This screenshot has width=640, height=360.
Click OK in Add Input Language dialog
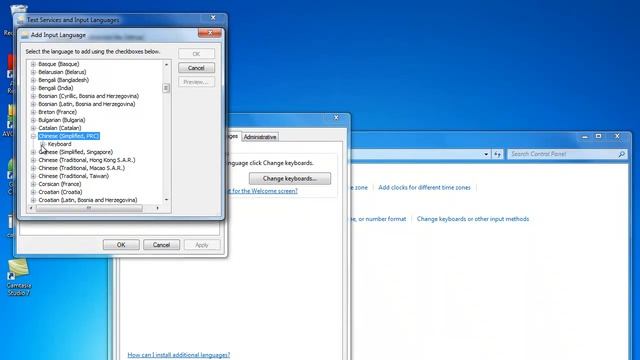196,54
